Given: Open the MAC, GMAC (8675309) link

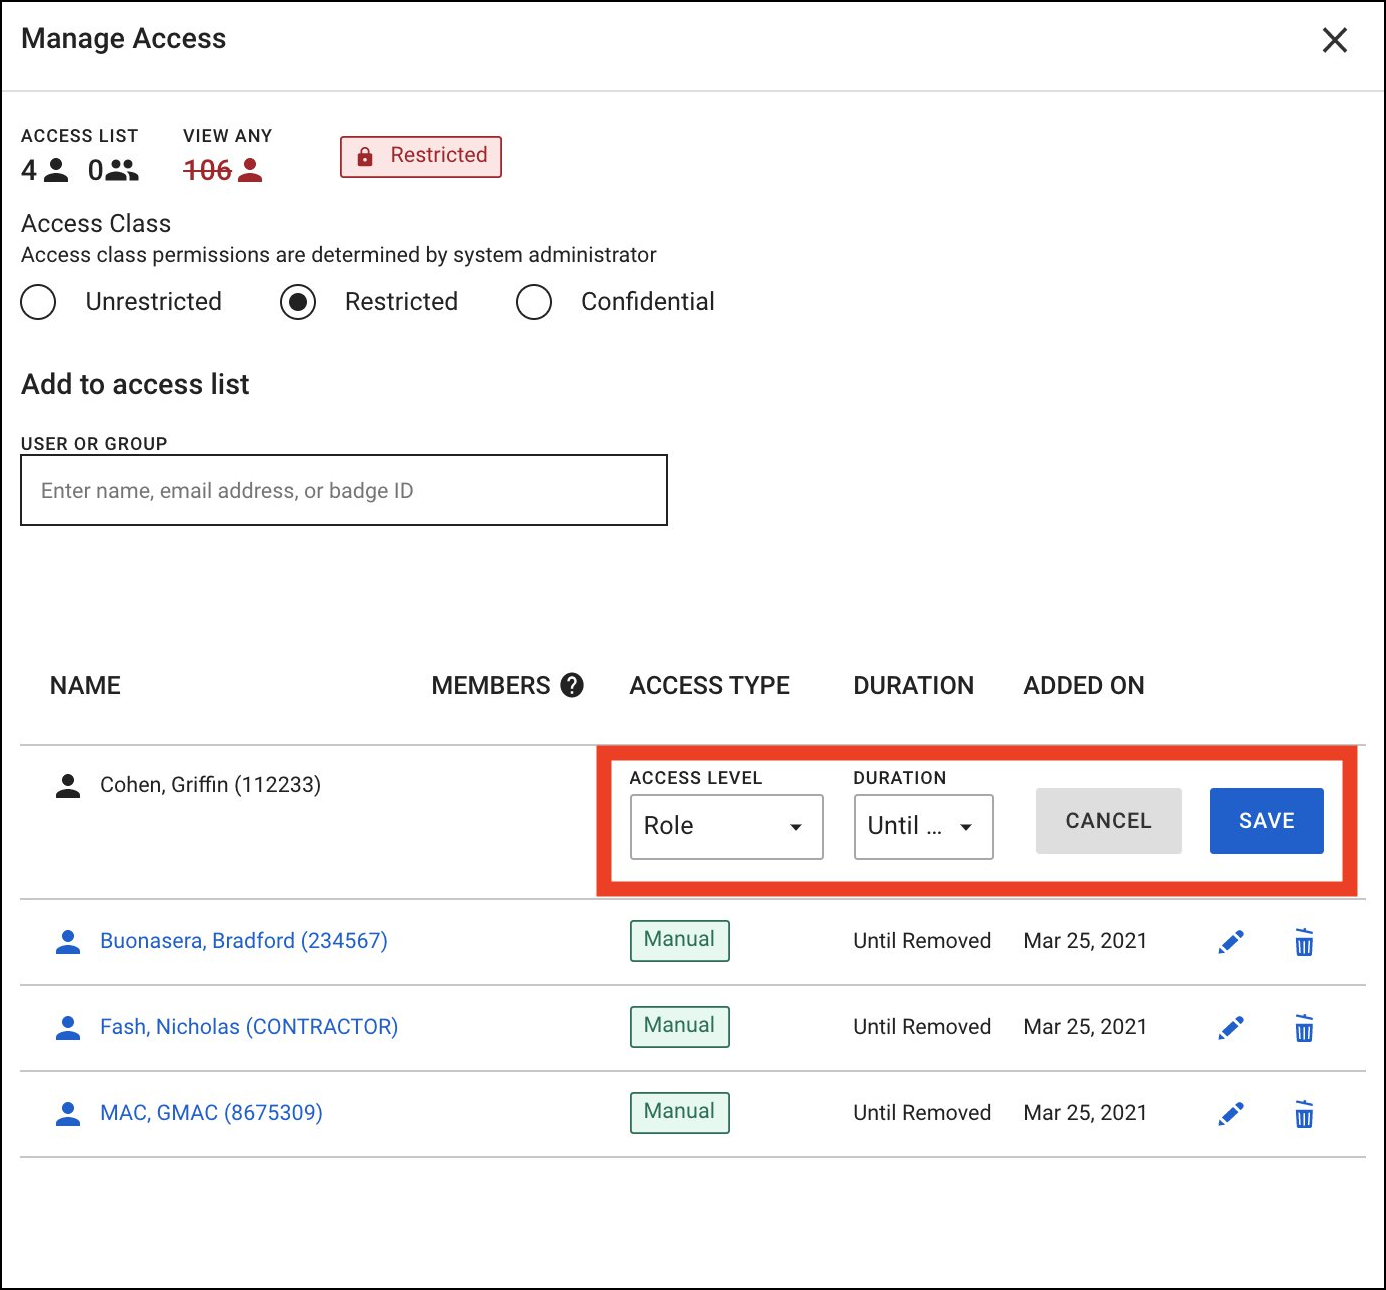Looking at the screenshot, I should click(210, 1113).
